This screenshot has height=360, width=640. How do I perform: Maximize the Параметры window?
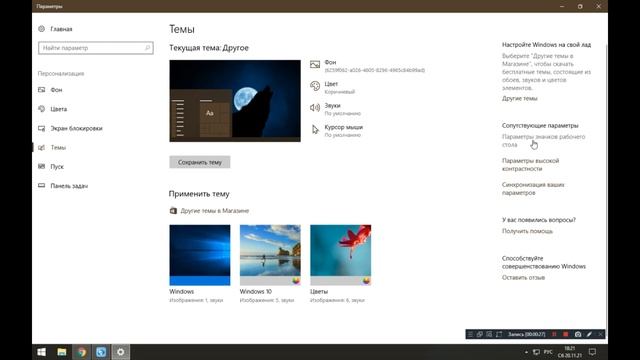coord(580,7)
